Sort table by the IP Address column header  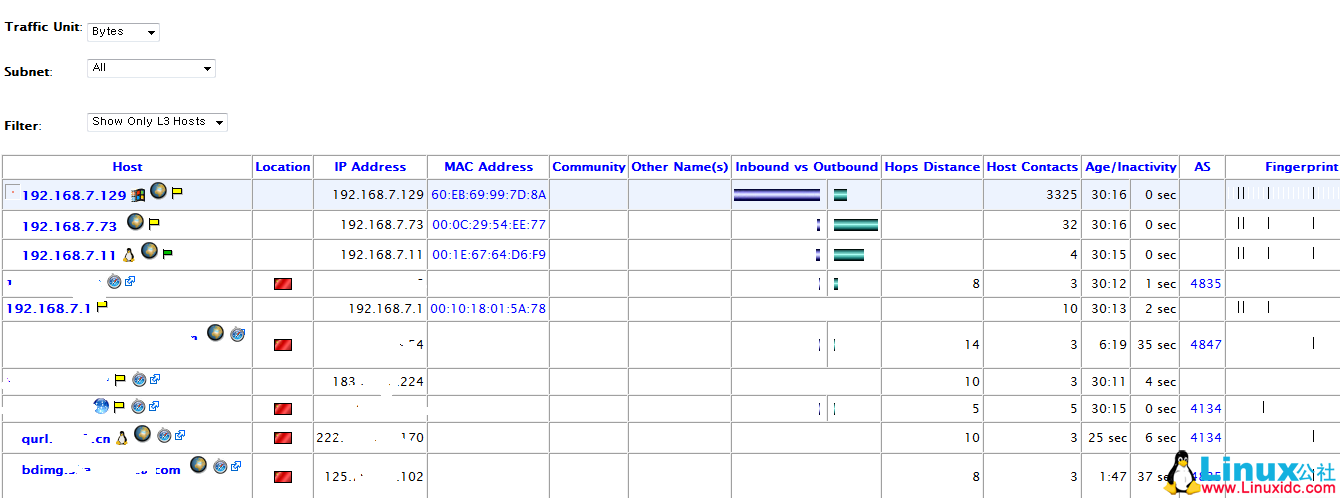pyautogui.click(x=370, y=167)
